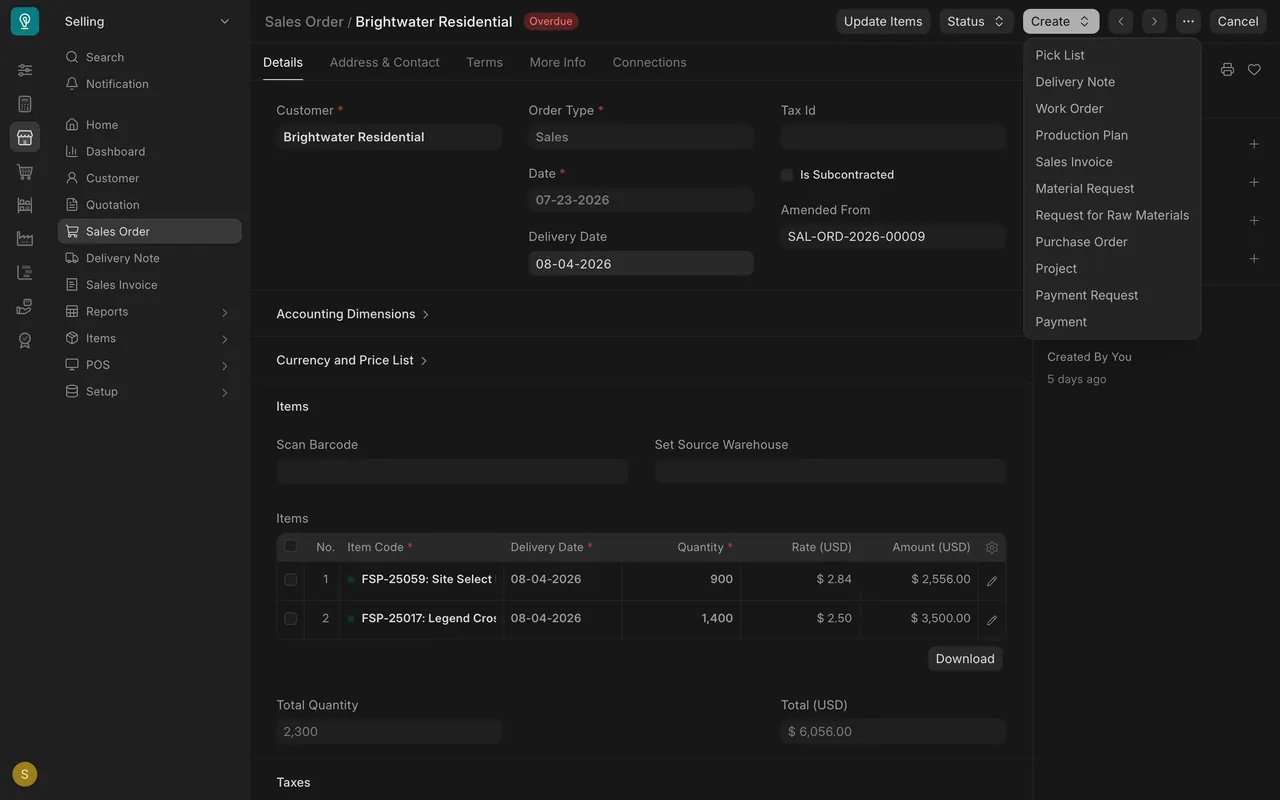Image resolution: width=1280 pixels, height=800 pixels.
Task: Click the Scan Barcode input field
Action: pos(452,472)
